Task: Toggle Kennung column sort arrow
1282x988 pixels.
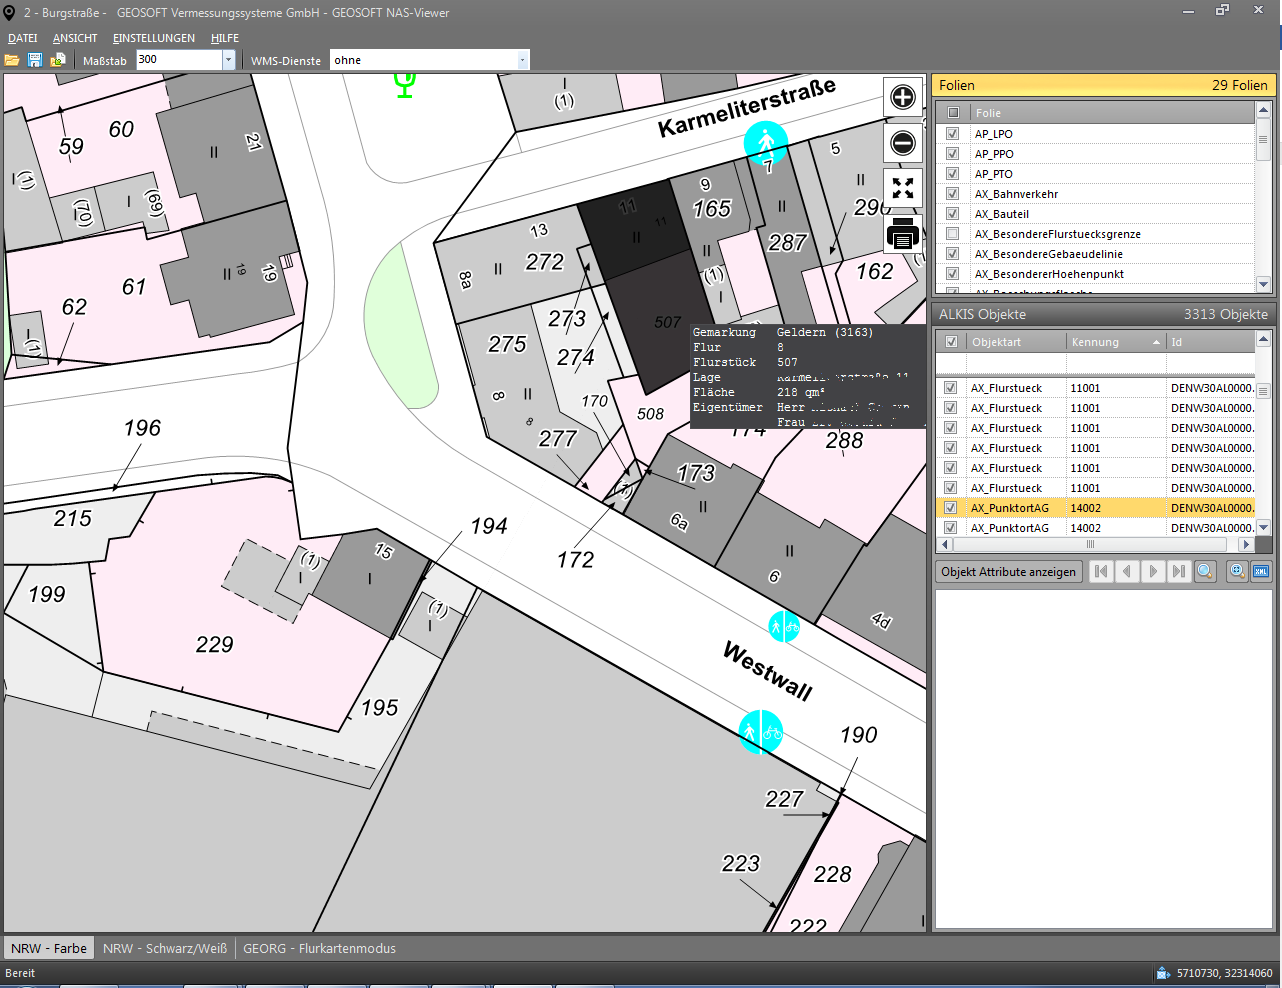Action: coord(1157,342)
